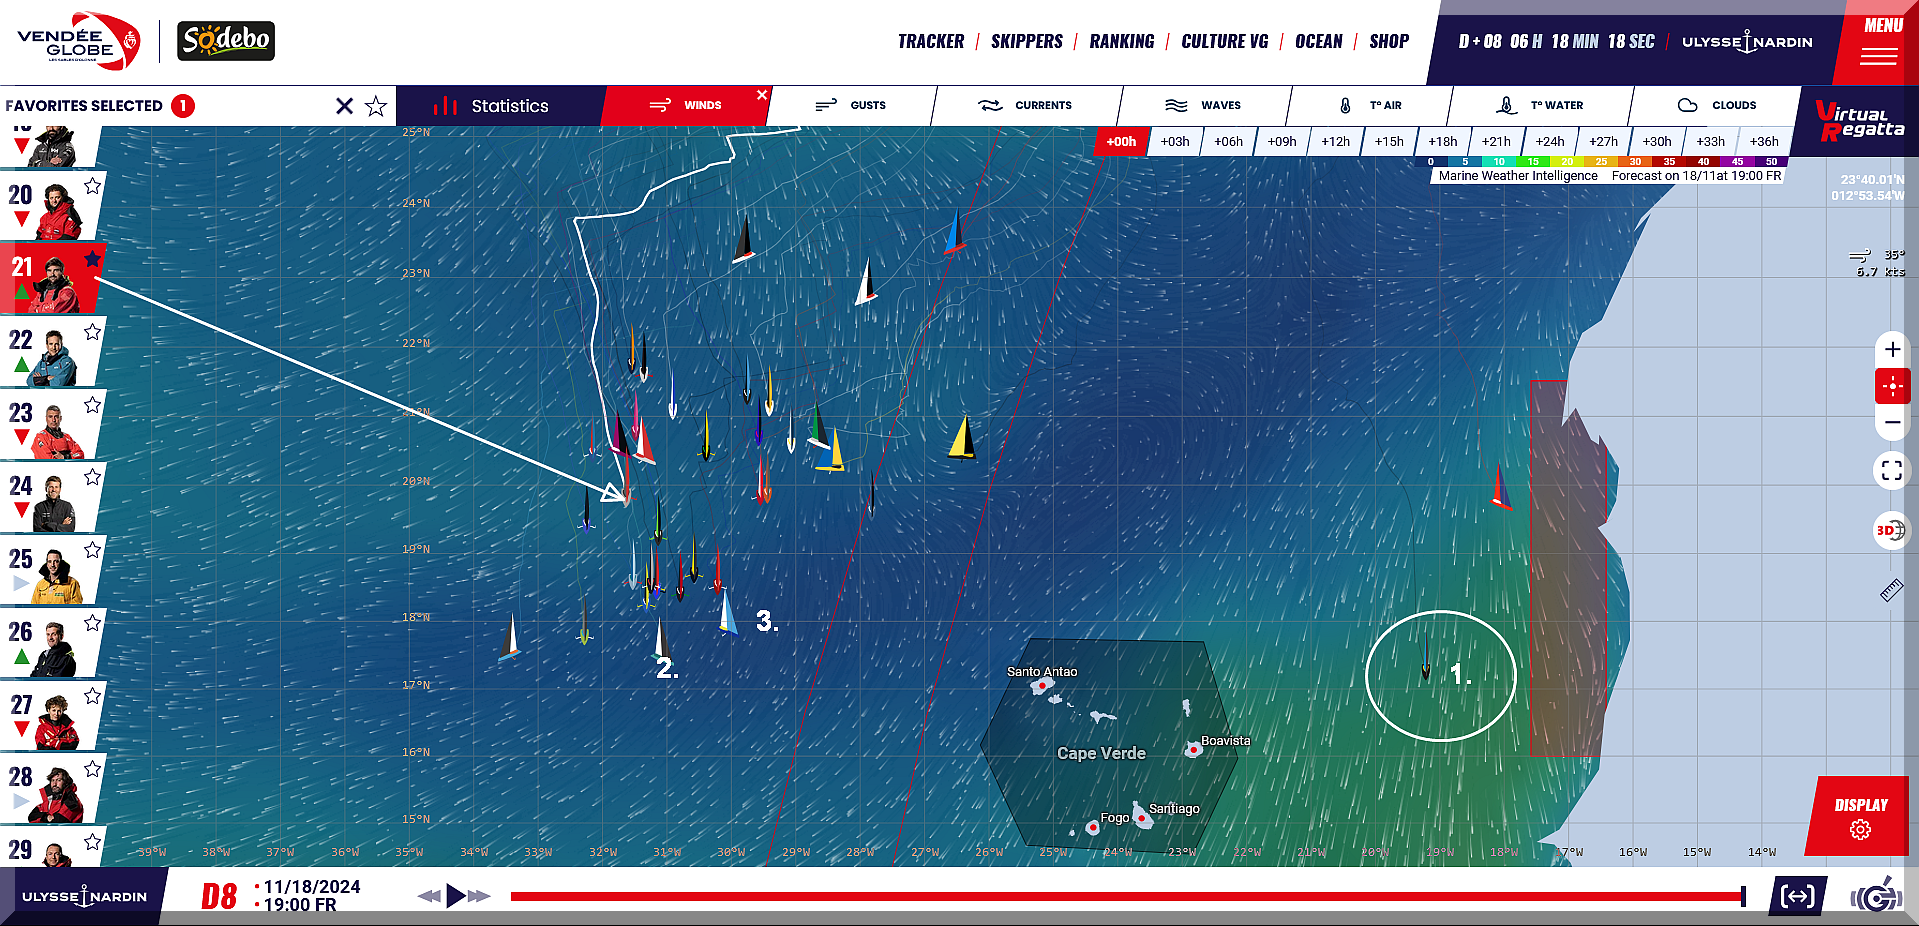Turn off the Winds layer
Screen dimensions: 1919x926
pos(762,95)
